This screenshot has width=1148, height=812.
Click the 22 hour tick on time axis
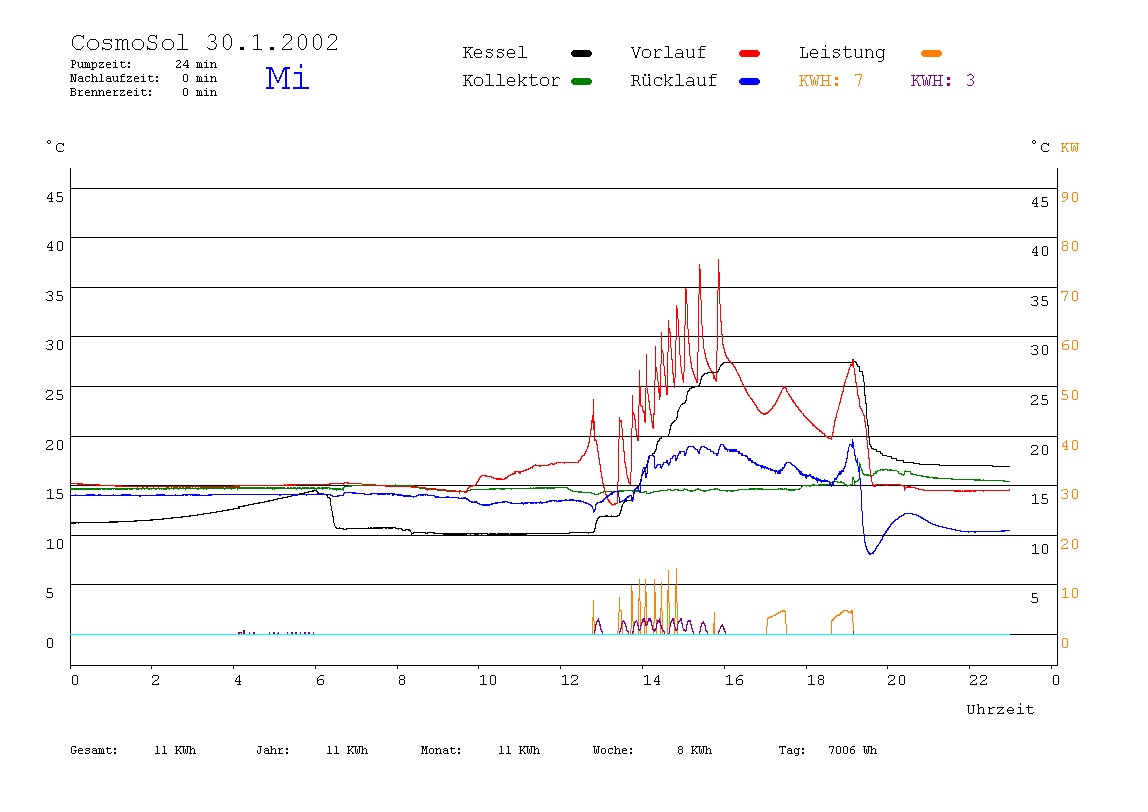[978, 680]
